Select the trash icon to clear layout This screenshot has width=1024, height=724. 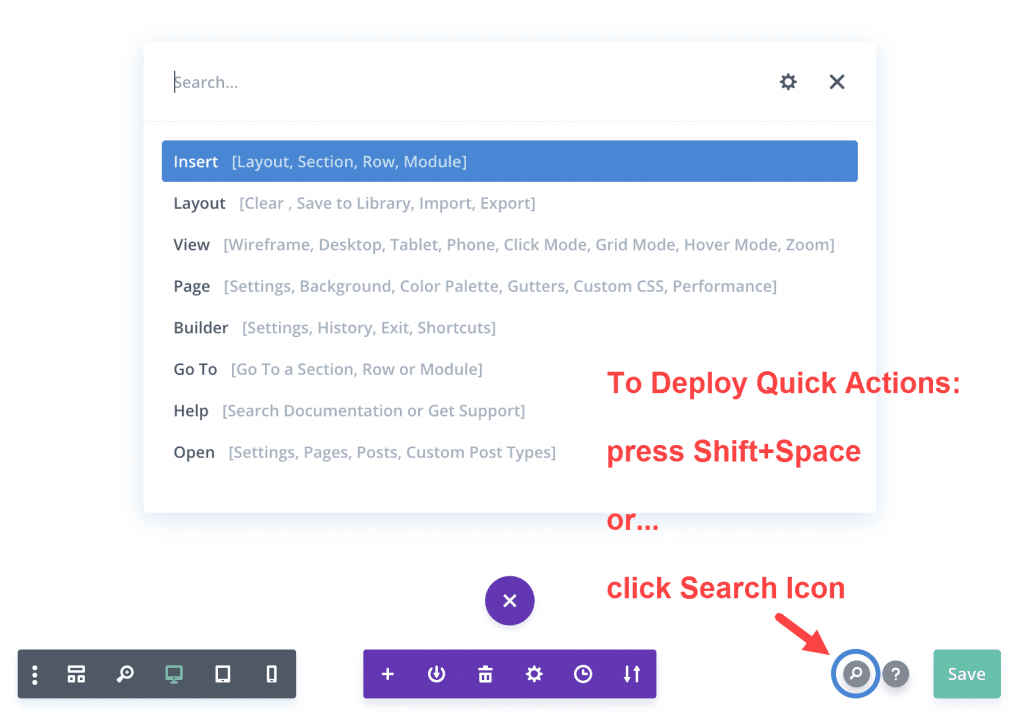click(x=485, y=674)
